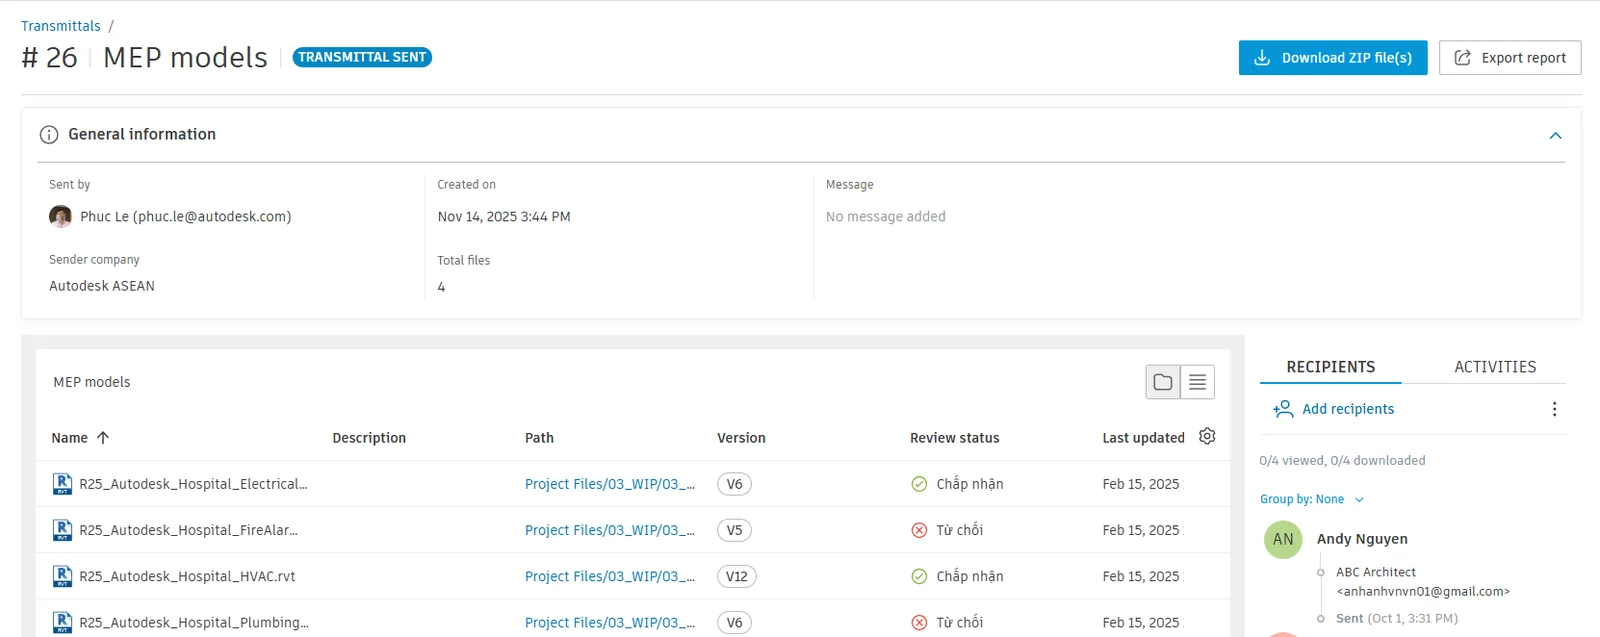Click the Andy Nguyen recipient name

coord(1362,539)
